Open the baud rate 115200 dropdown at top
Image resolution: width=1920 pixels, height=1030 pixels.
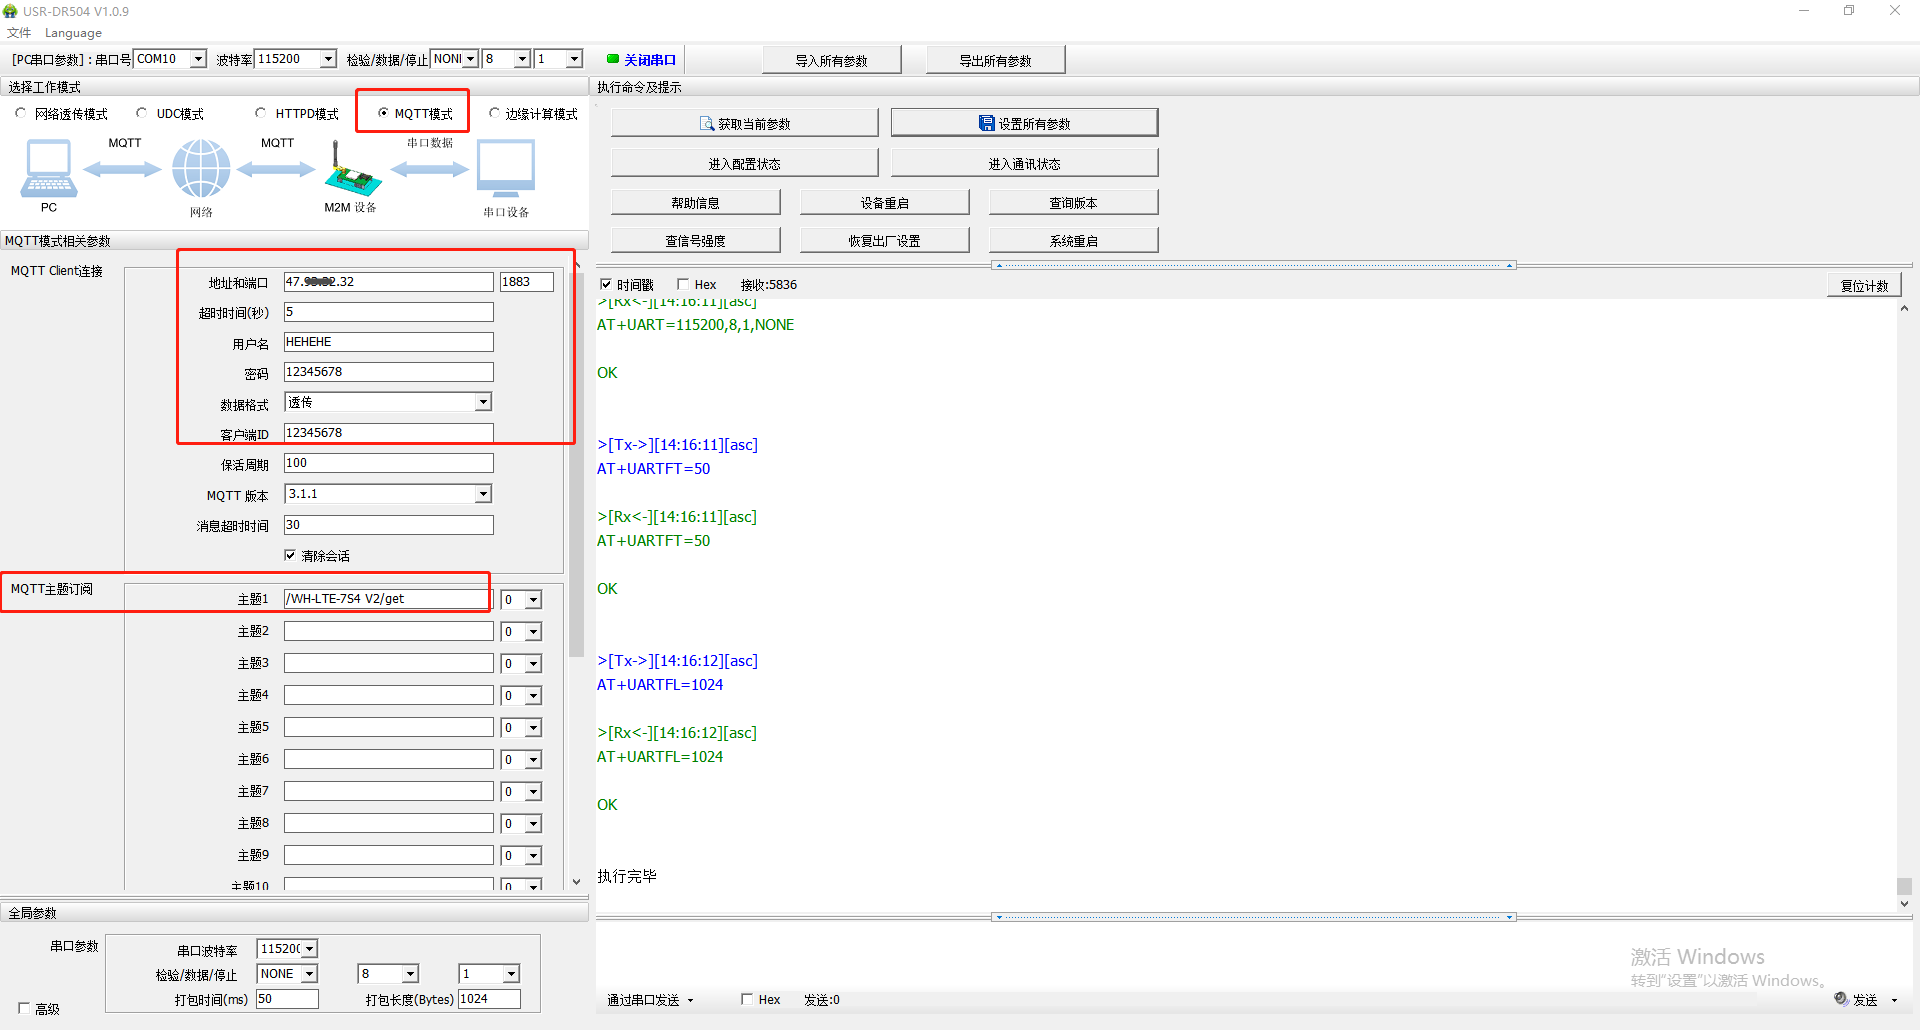(x=328, y=59)
